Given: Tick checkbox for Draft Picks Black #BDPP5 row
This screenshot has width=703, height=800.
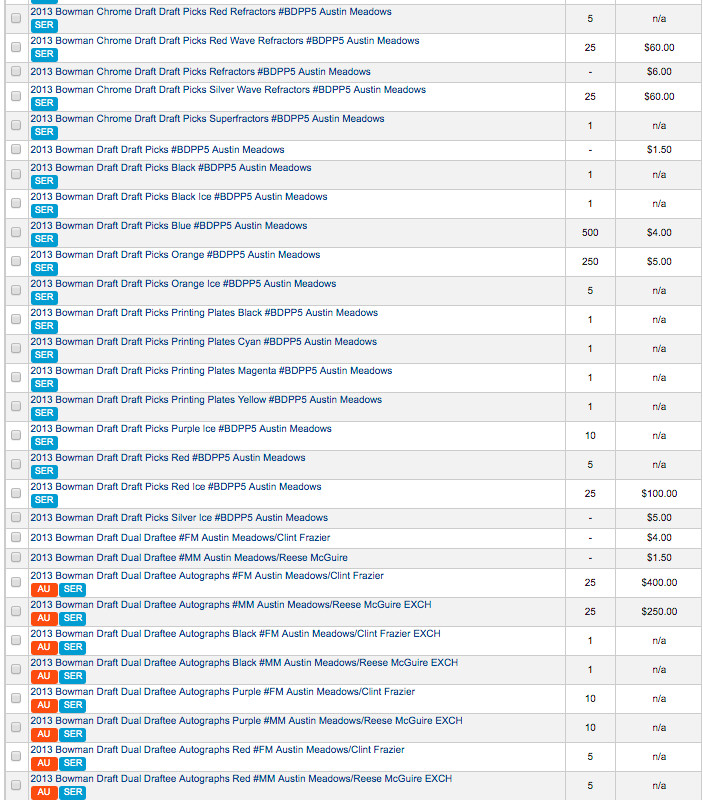Looking at the screenshot, I should [16, 174].
